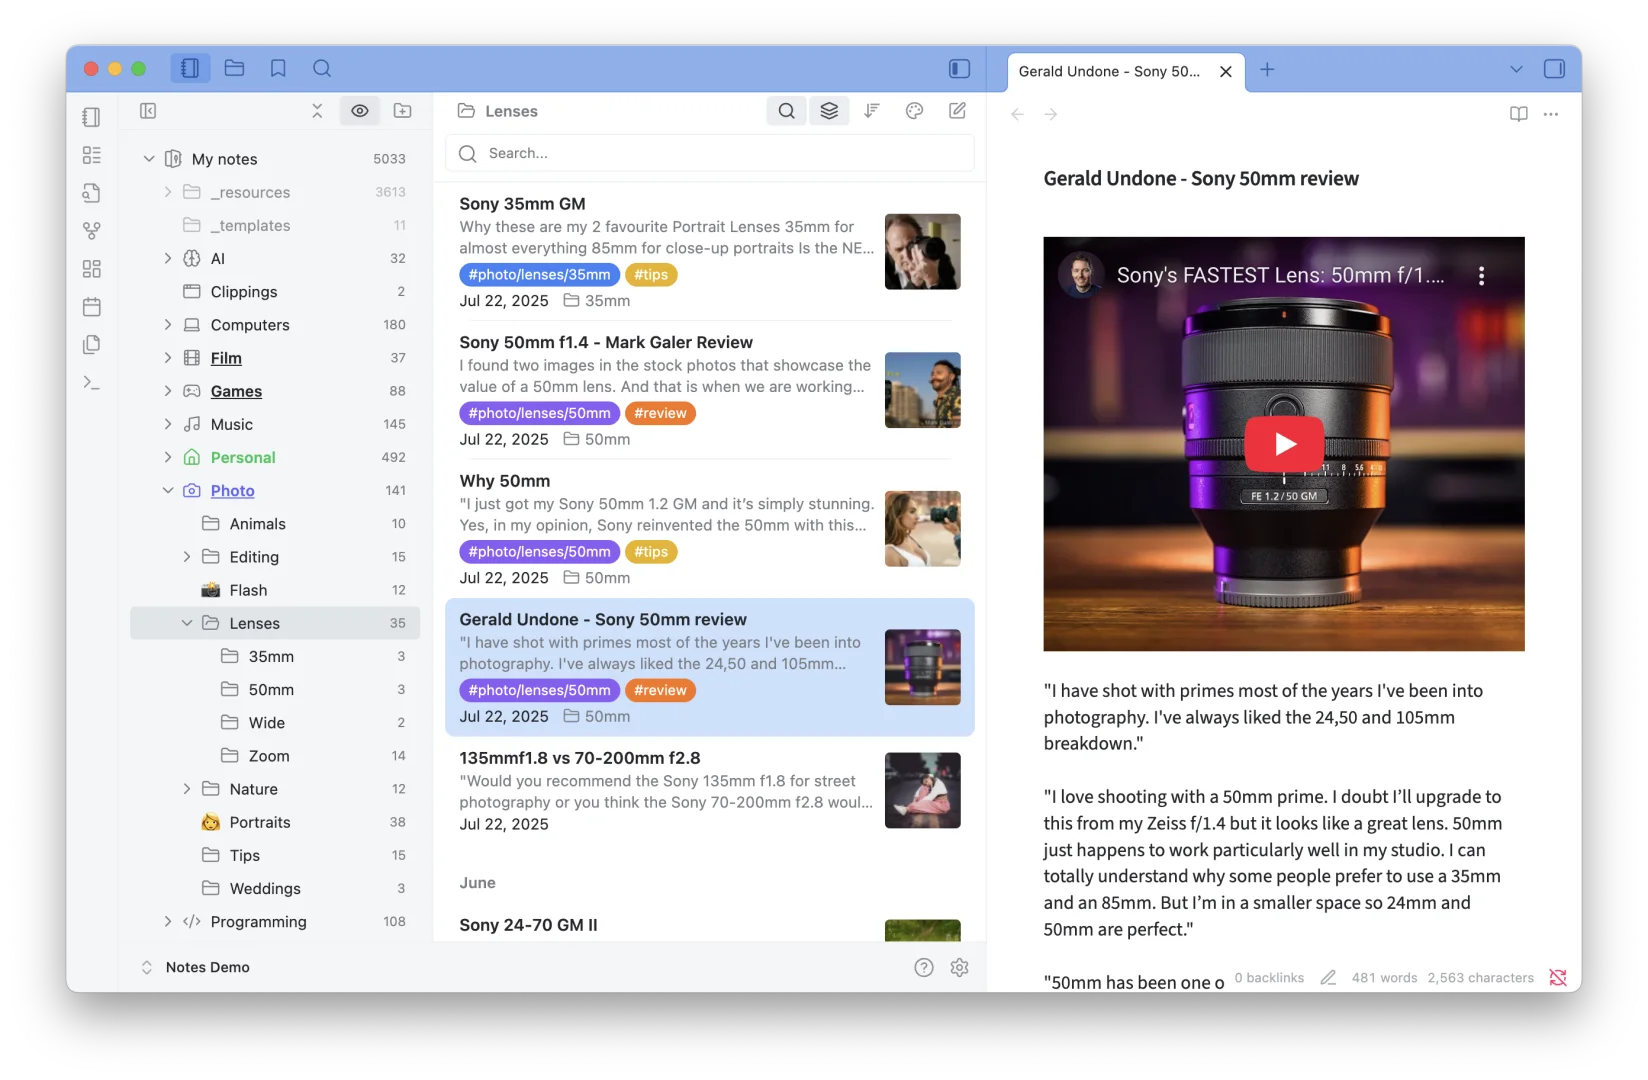
Task: Click the Sony 35mm GM note thumbnail
Action: coord(923,252)
